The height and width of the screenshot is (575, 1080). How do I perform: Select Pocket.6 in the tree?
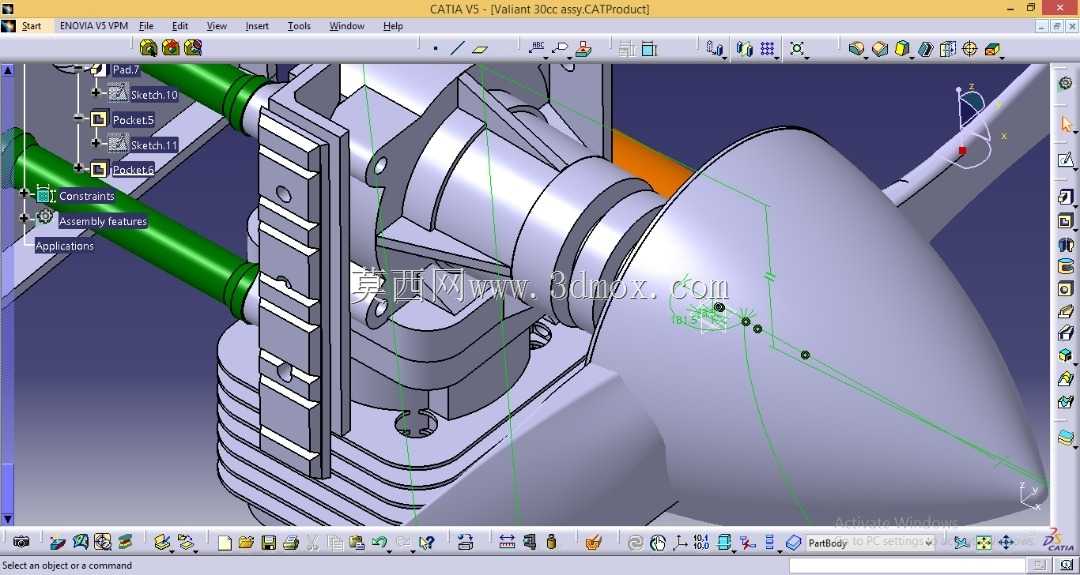(133, 170)
